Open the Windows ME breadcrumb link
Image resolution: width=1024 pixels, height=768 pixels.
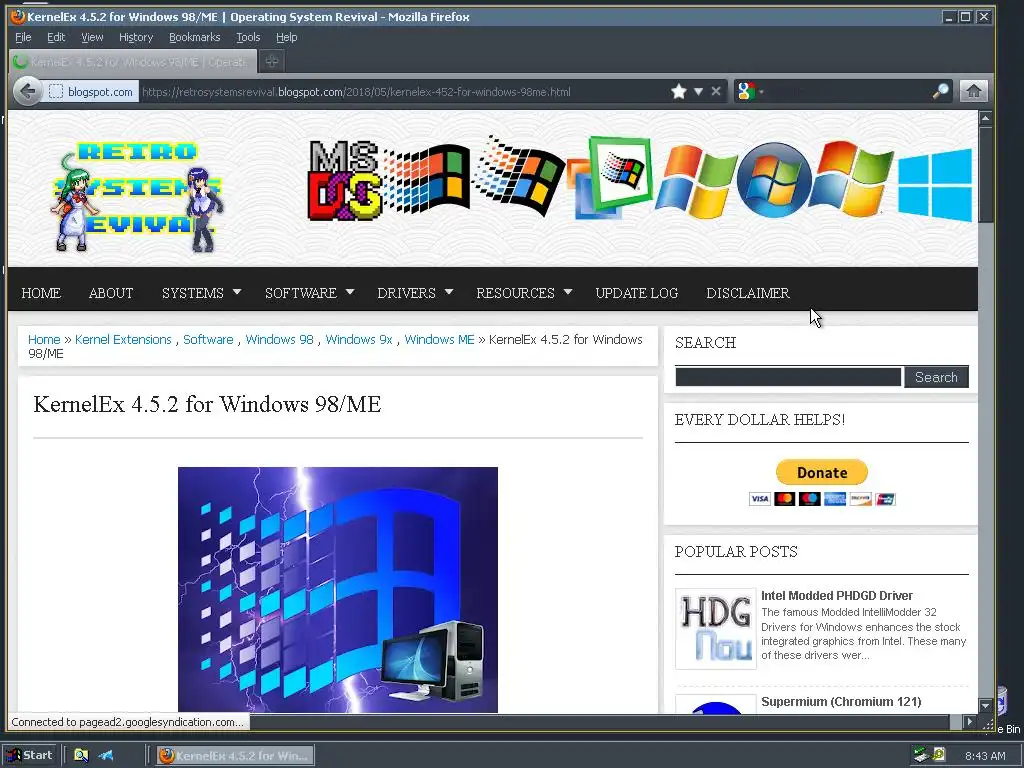(440, 340)
